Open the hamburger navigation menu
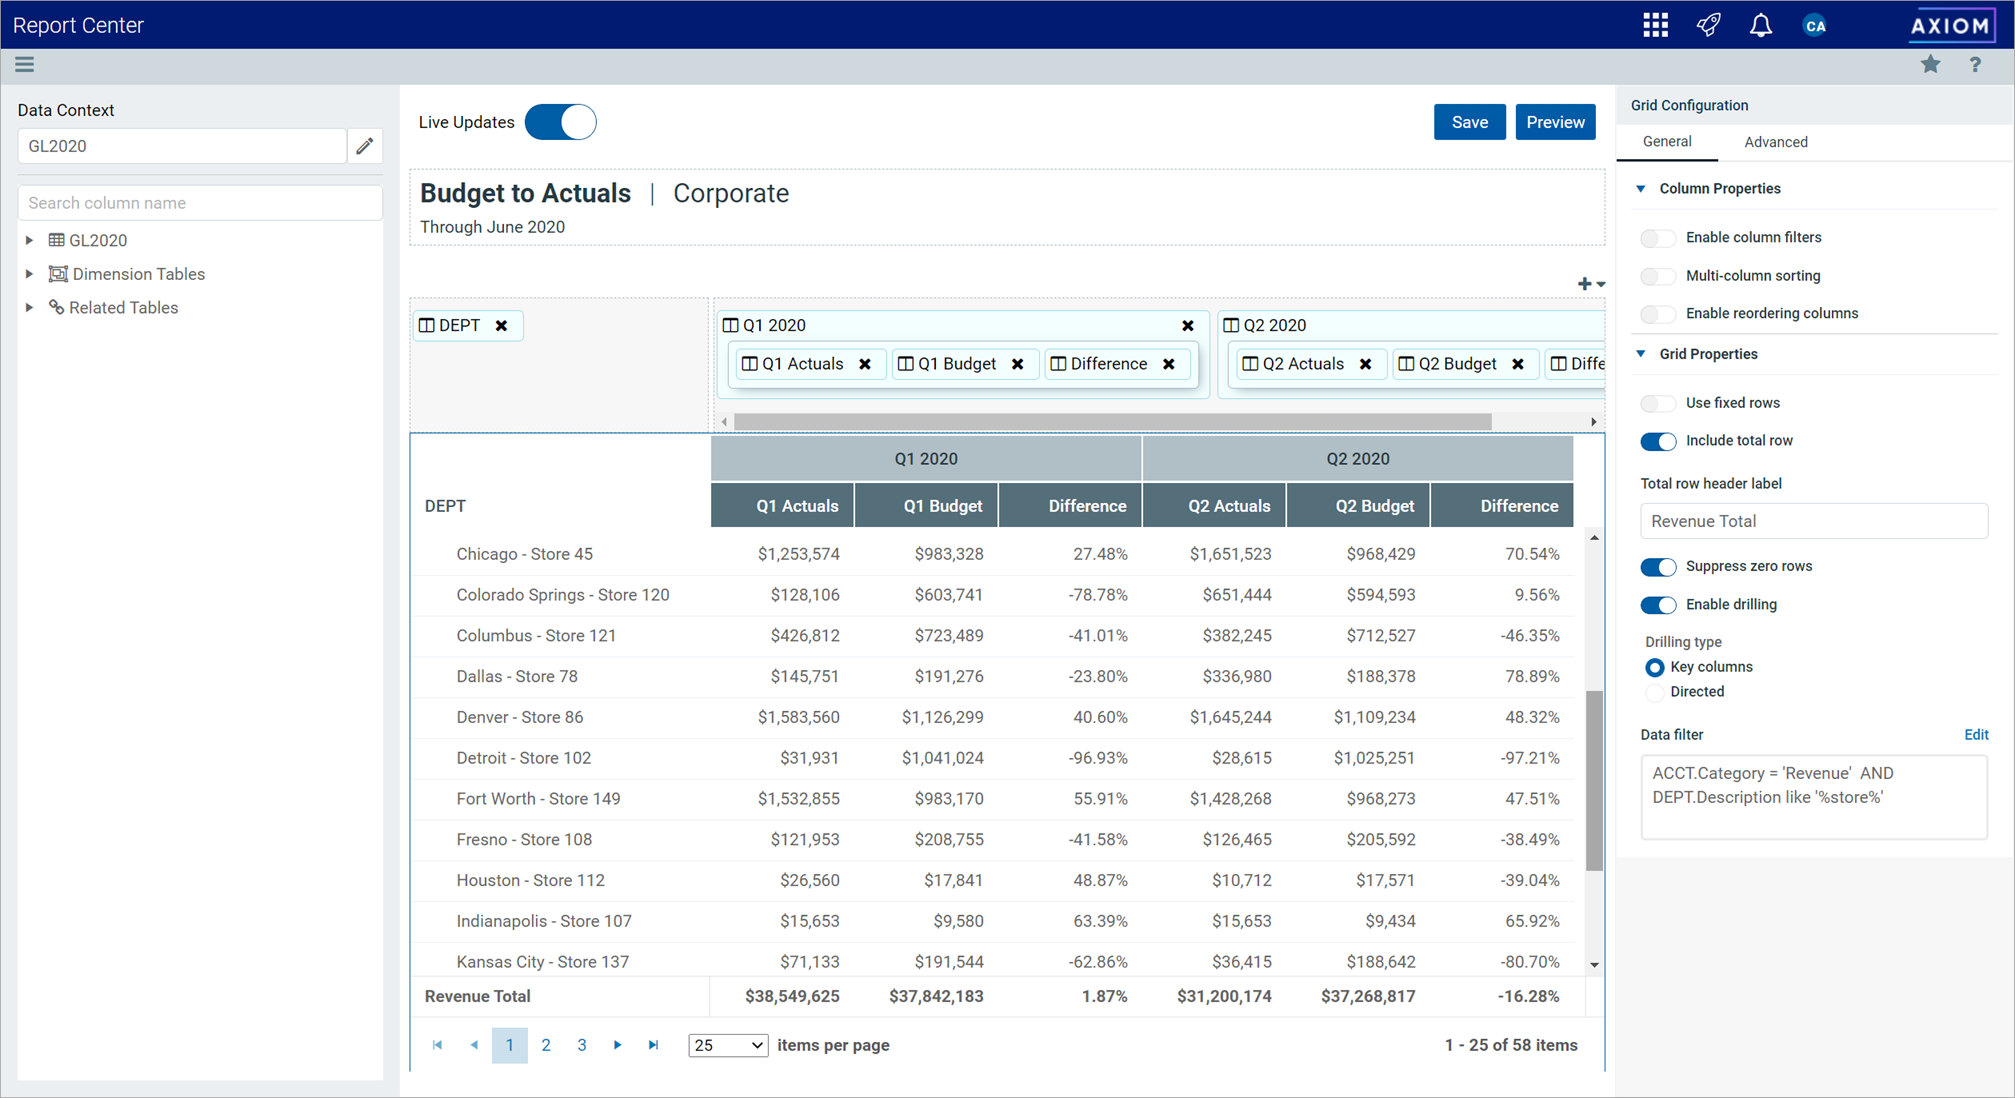The width and height of the screenshot is (2015, 1098). [25, 65]
